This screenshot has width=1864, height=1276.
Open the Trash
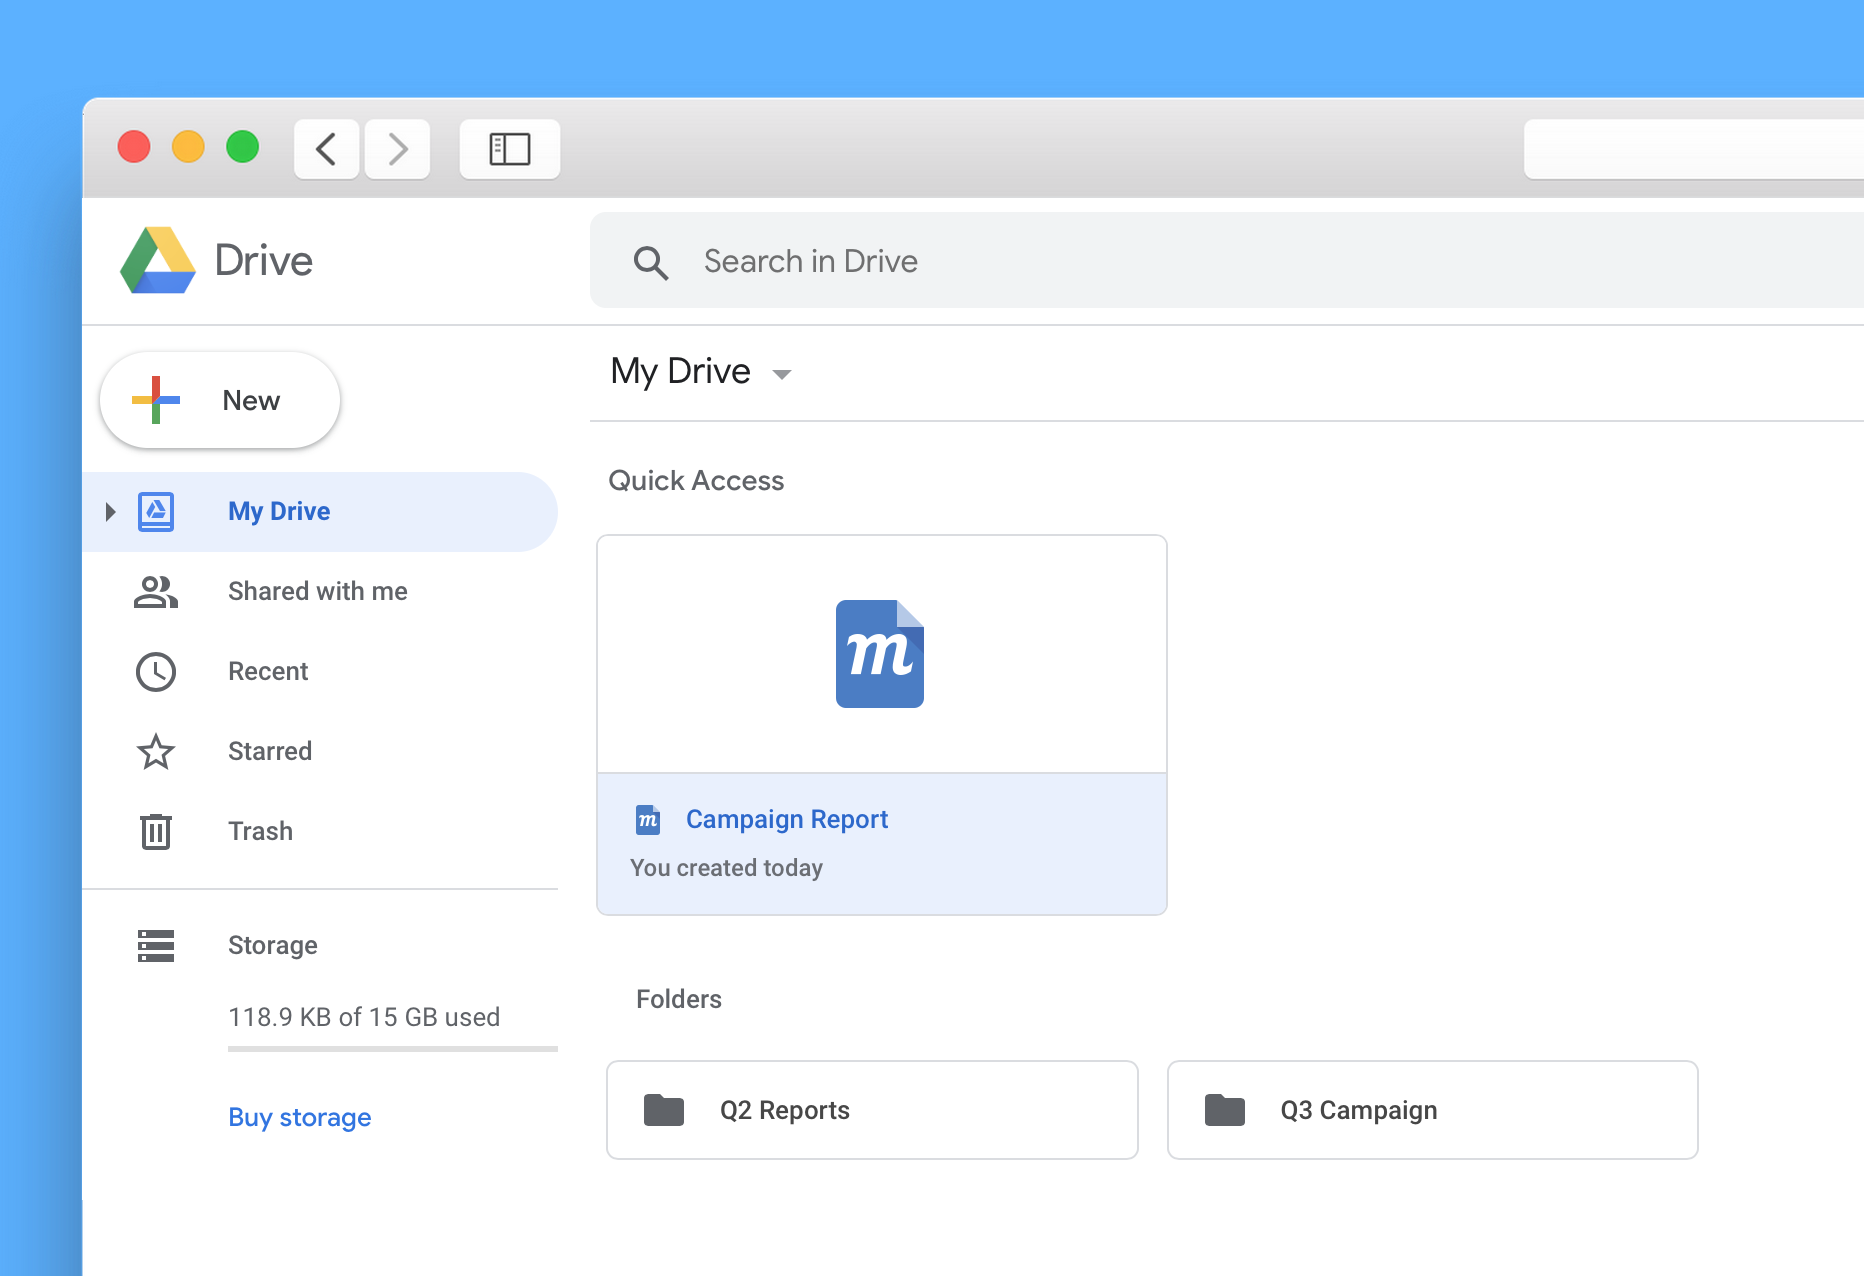[260, 831]
